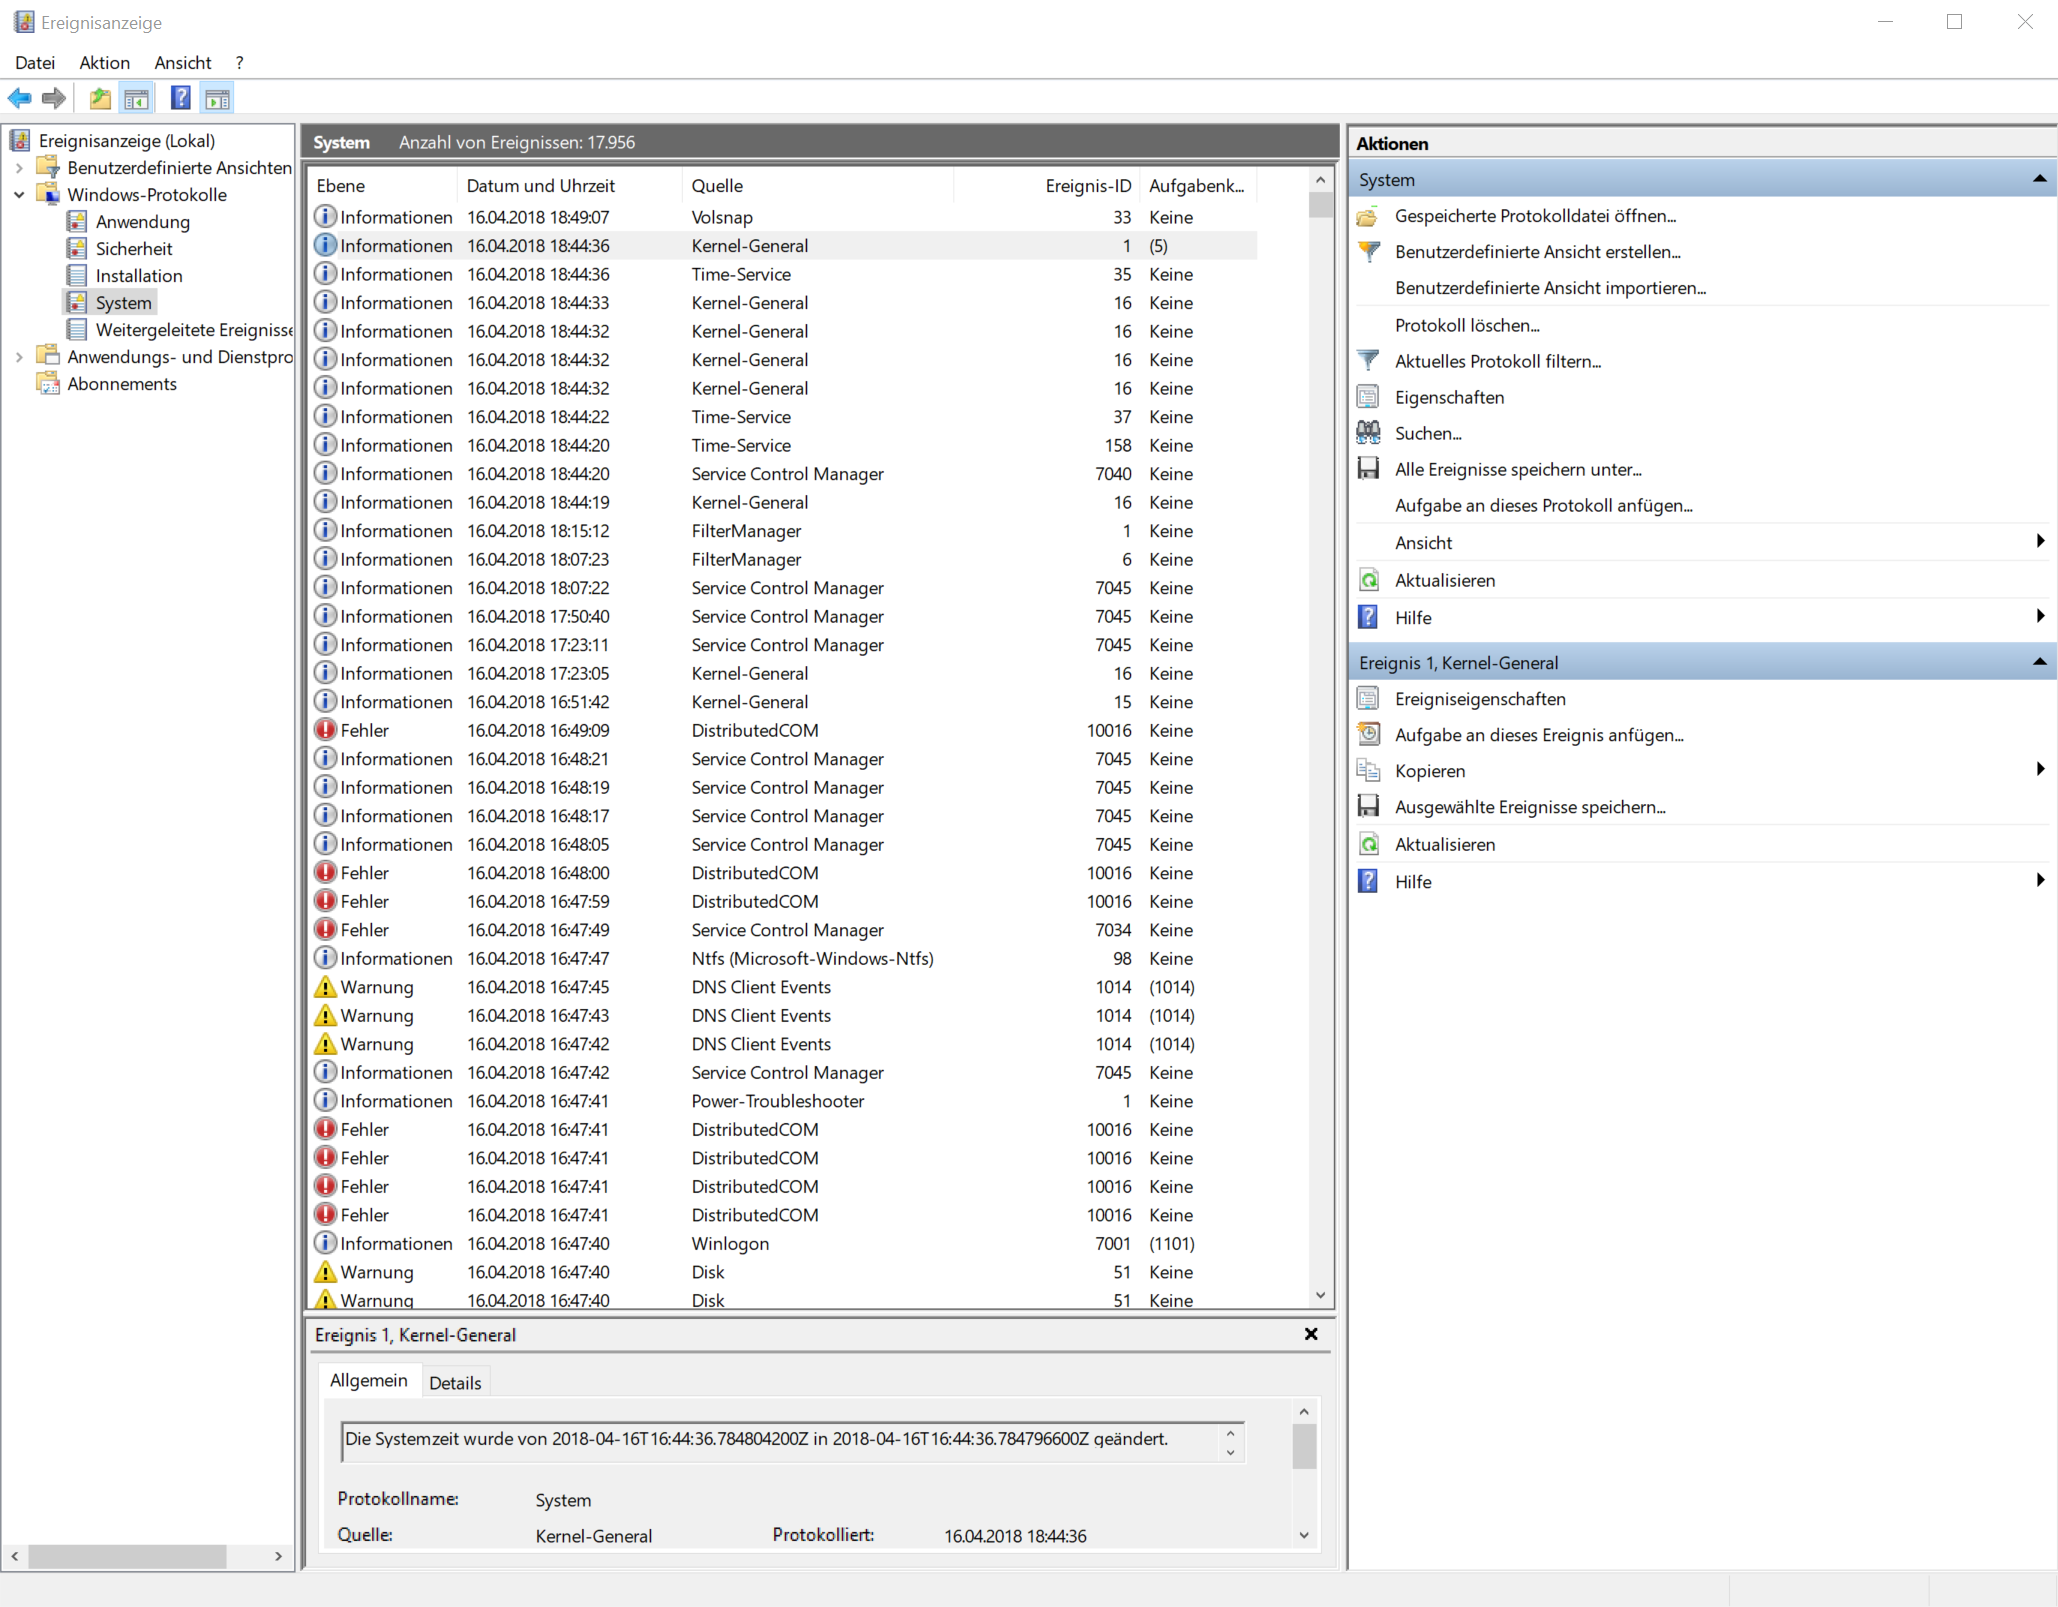Collapse the System actions section
The image size is (2058, 1607).
[2039, 179]
